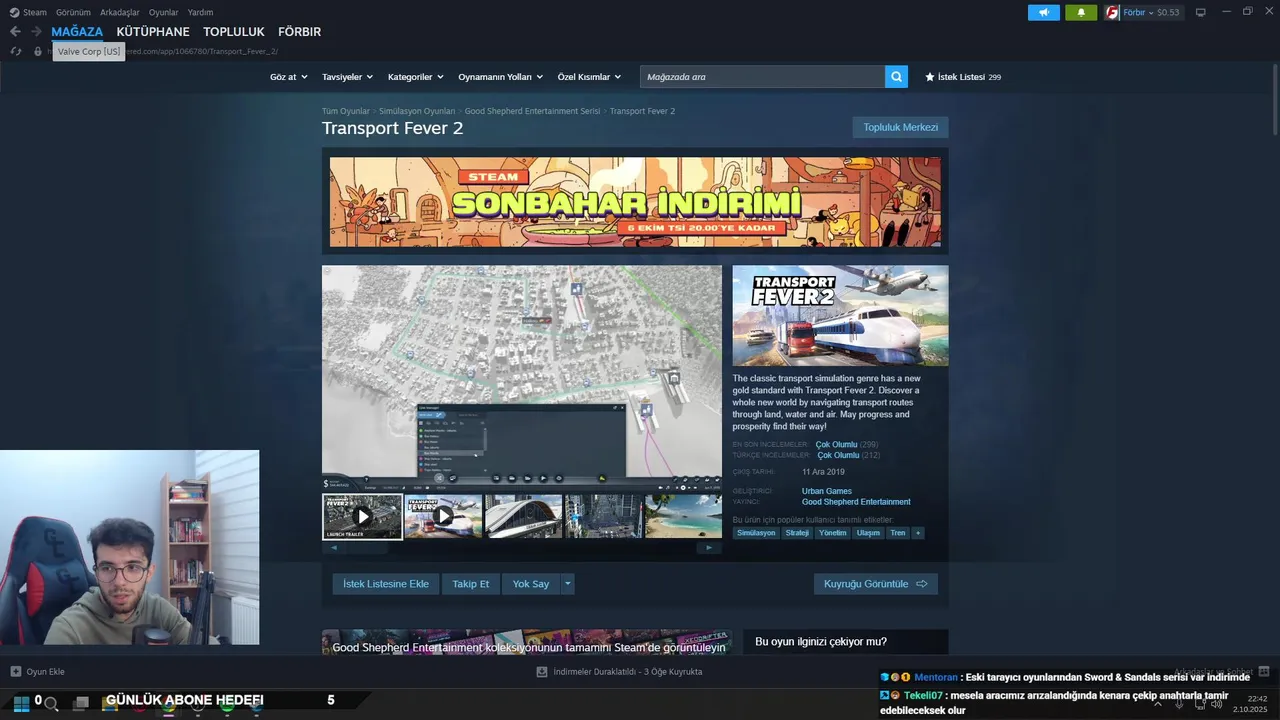Go forward with the right arrow
Screen dimensions: 1280x720
(36, 32)
